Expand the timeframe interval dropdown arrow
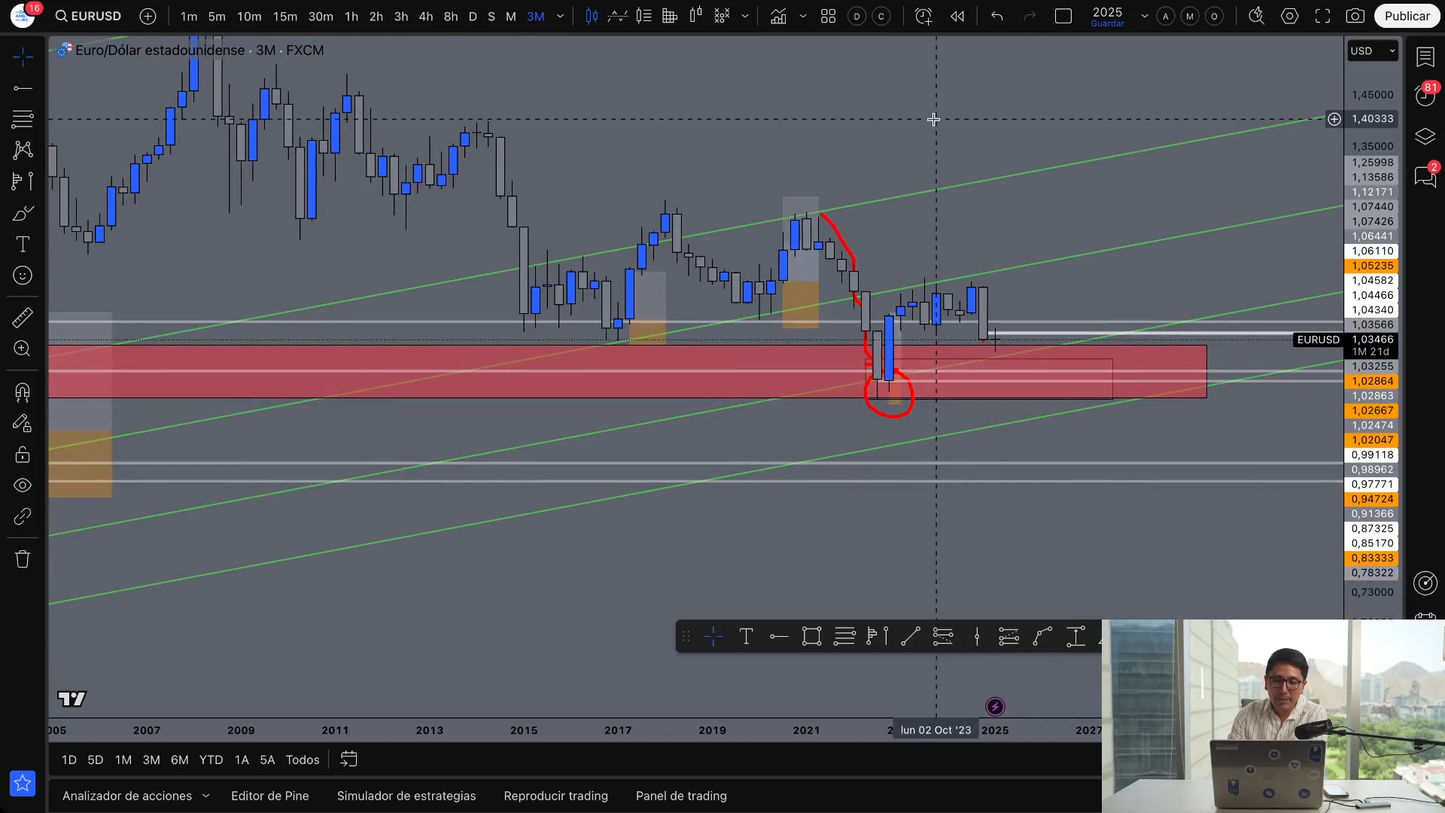 point(560,16)
